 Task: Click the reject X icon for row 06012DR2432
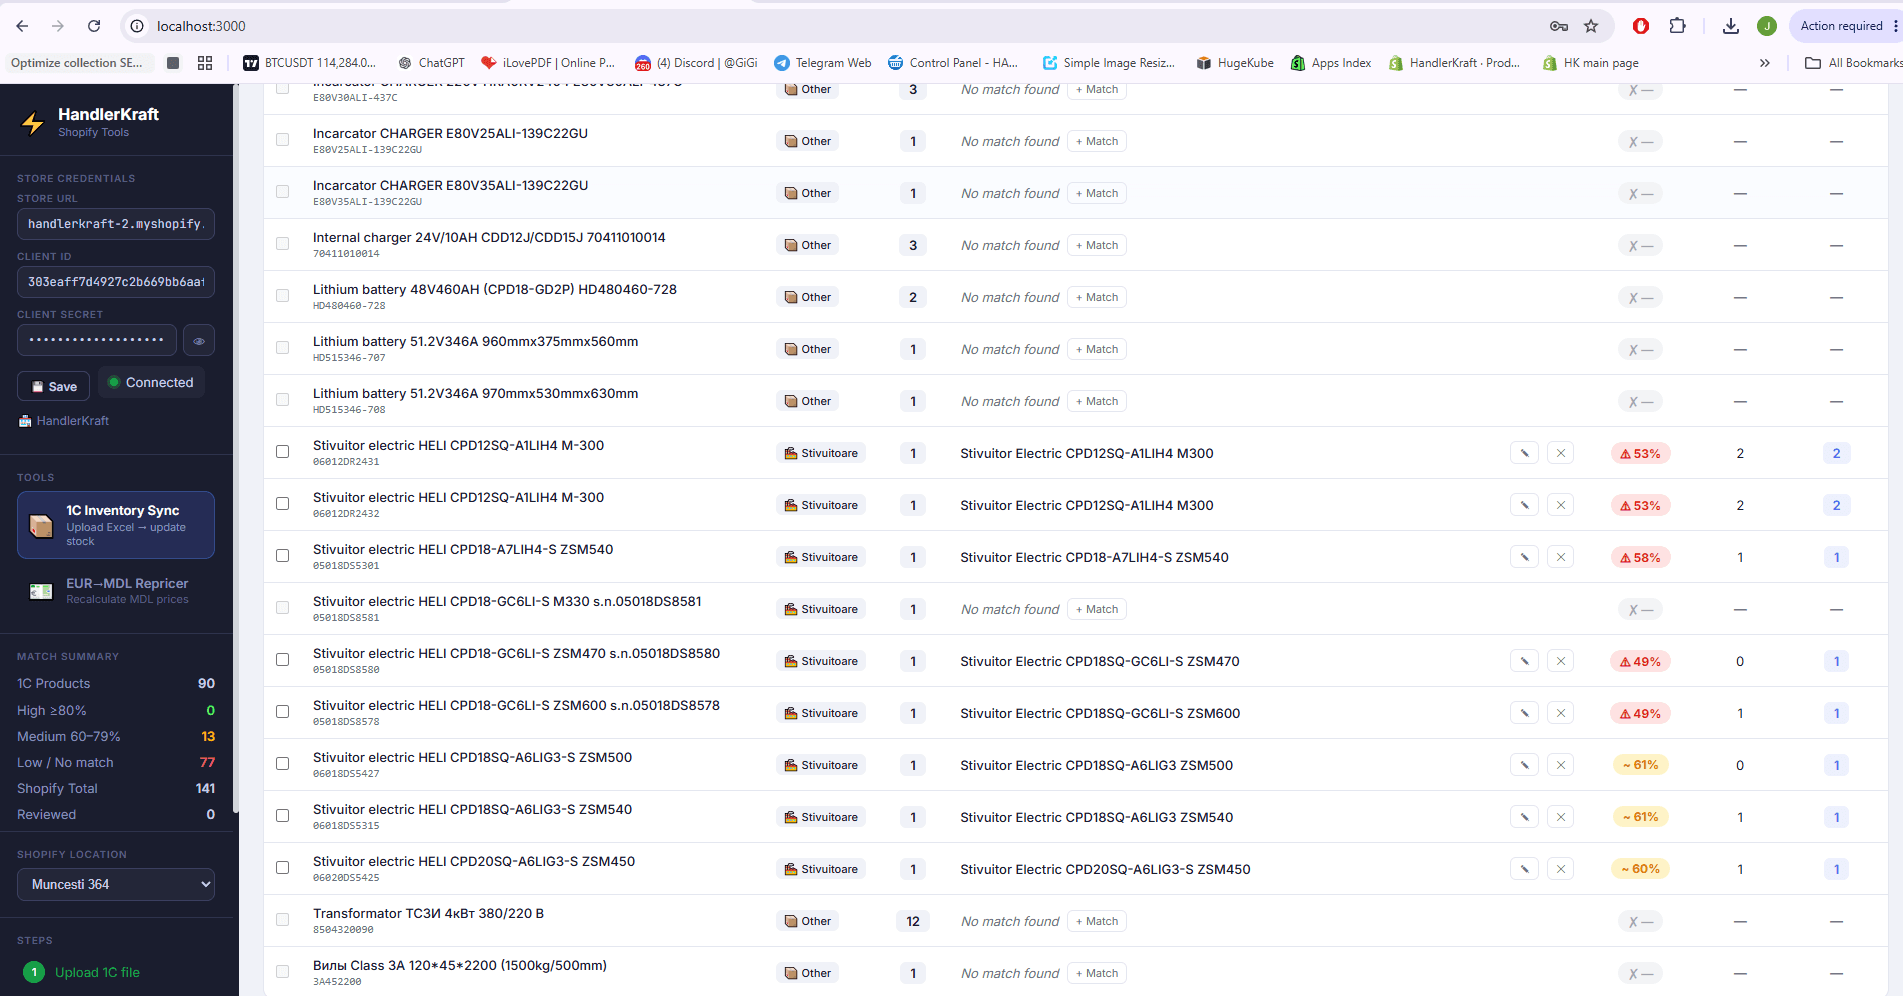(1560, 505)
